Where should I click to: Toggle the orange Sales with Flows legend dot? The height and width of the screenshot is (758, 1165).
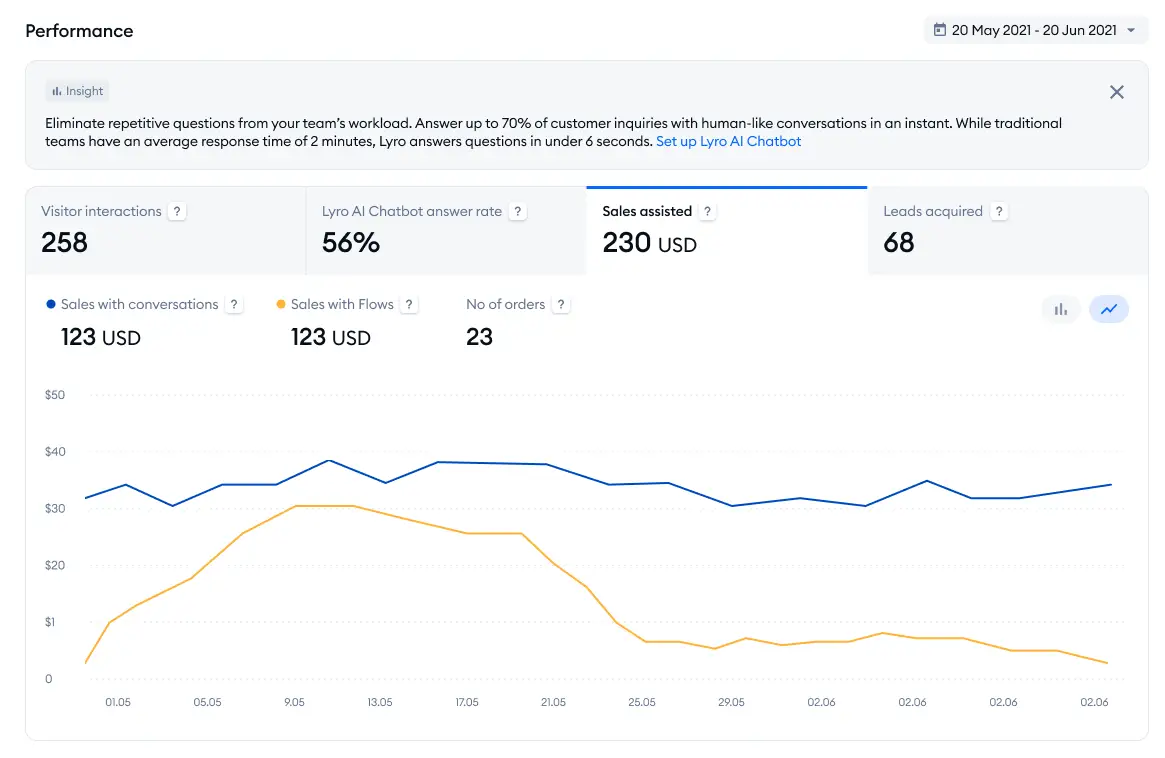(281, 304)
